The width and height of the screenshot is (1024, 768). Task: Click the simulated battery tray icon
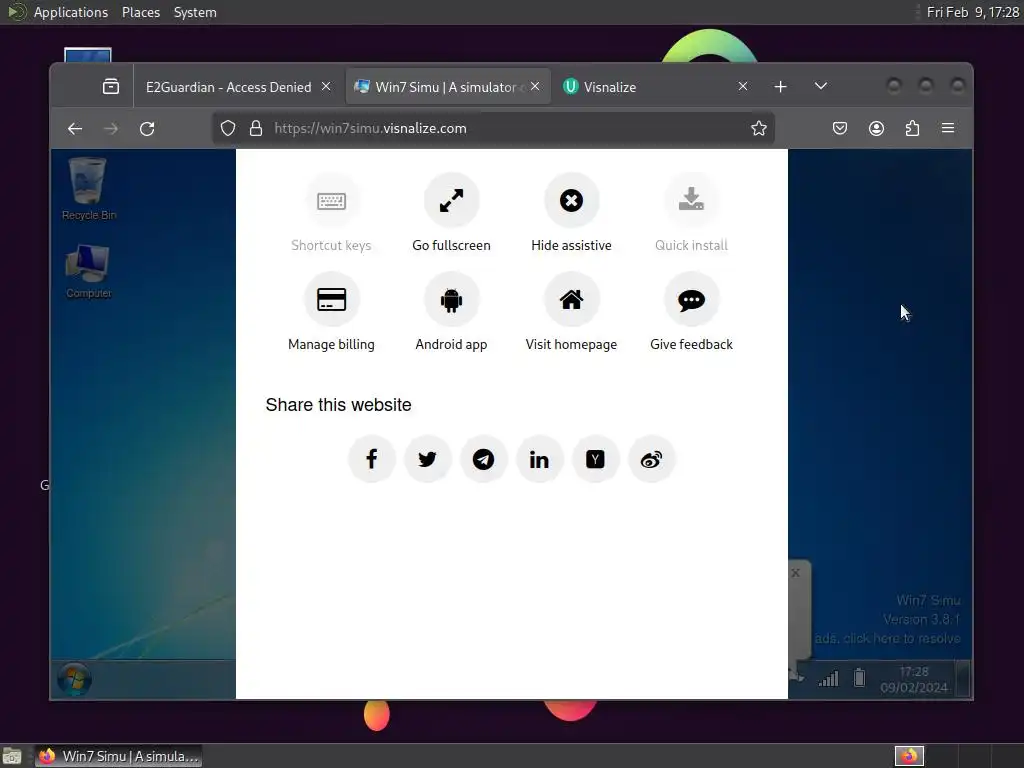(x=859, y=678)
